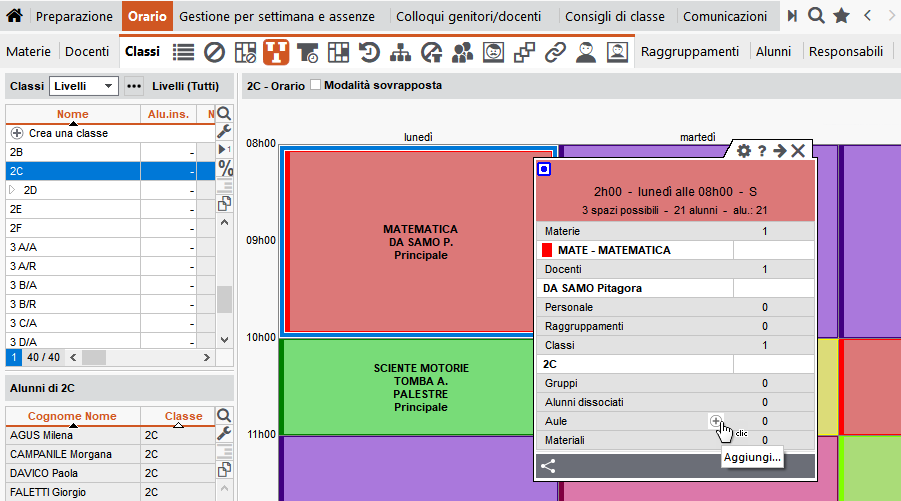The width and height of the screenshot is (901, 501).
Task: Switch to Docenti section
Action: [87, 52]
